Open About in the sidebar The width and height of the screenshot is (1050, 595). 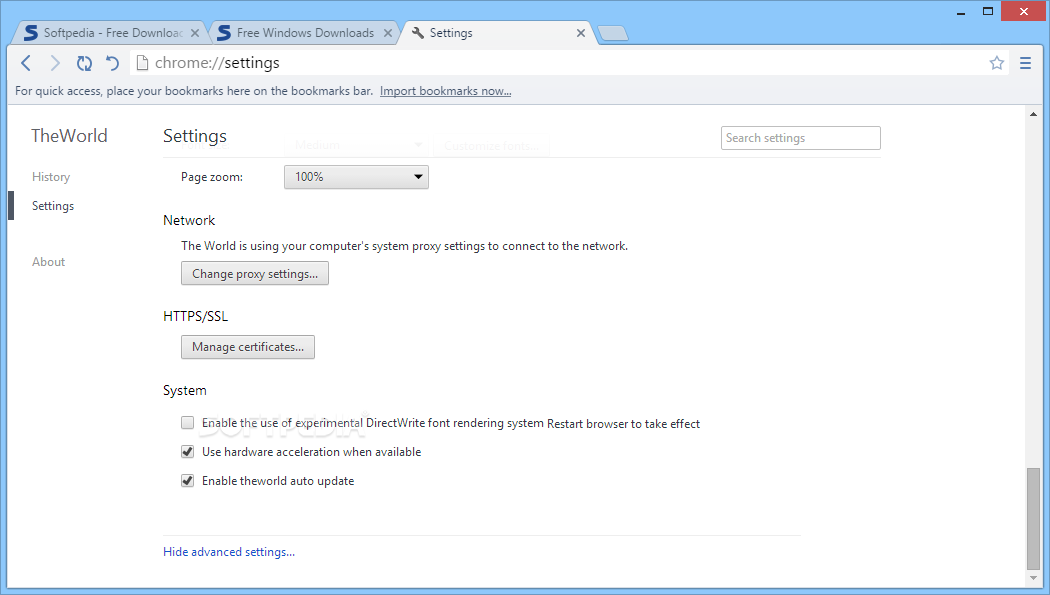48,262
